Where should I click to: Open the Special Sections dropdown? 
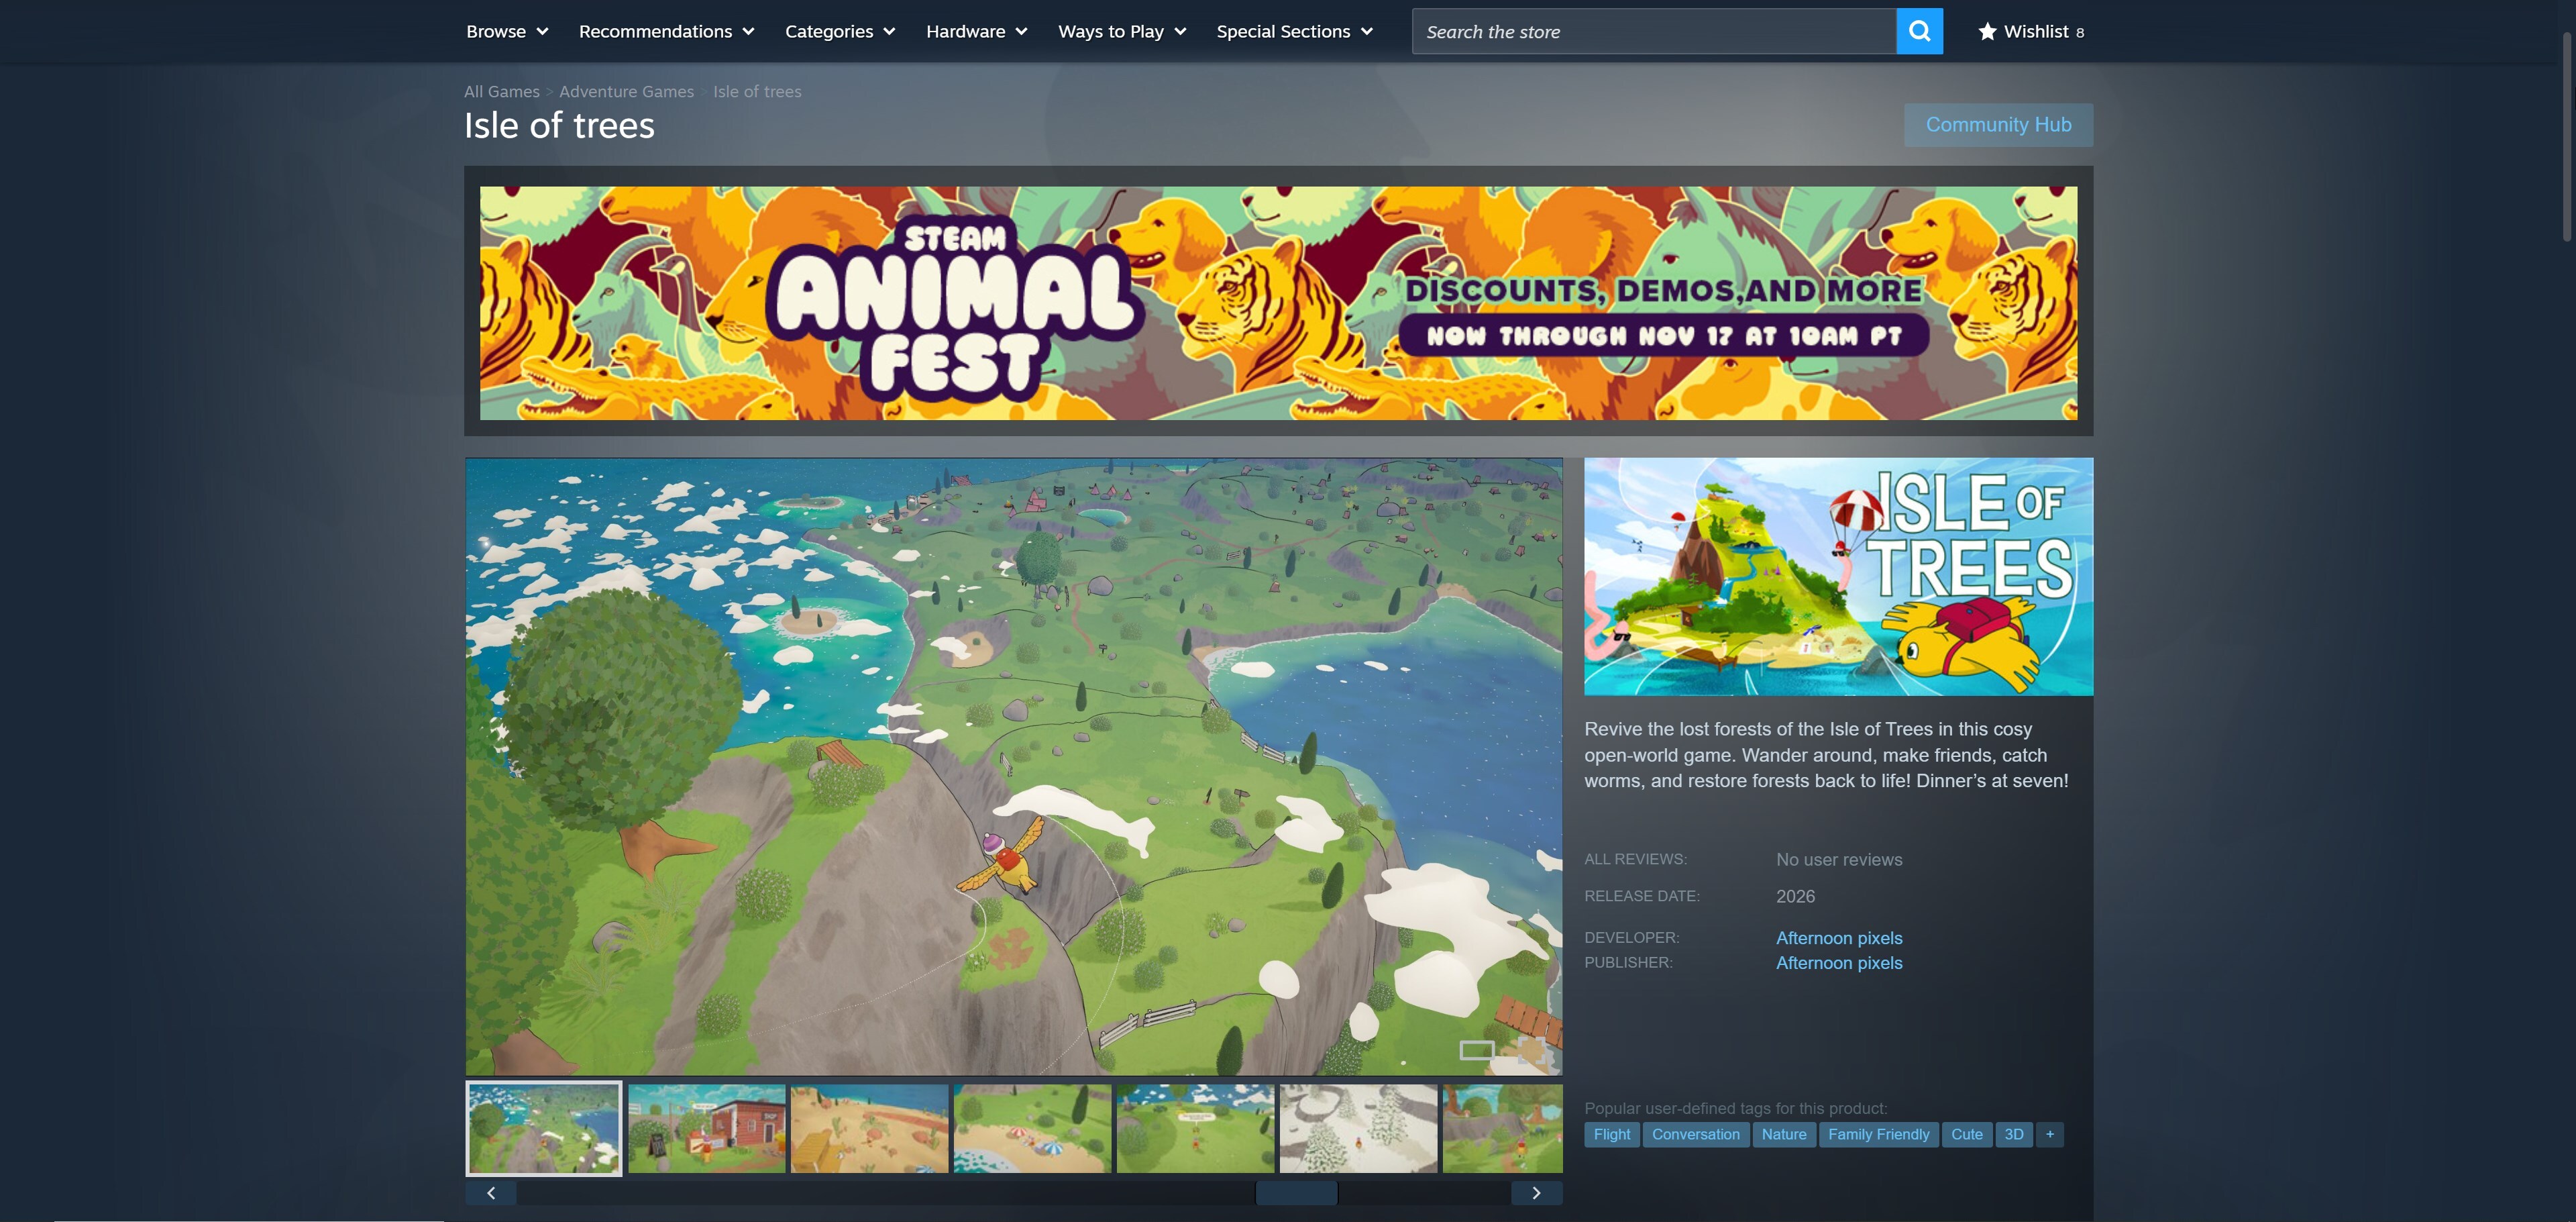[x=1294, y=32]
